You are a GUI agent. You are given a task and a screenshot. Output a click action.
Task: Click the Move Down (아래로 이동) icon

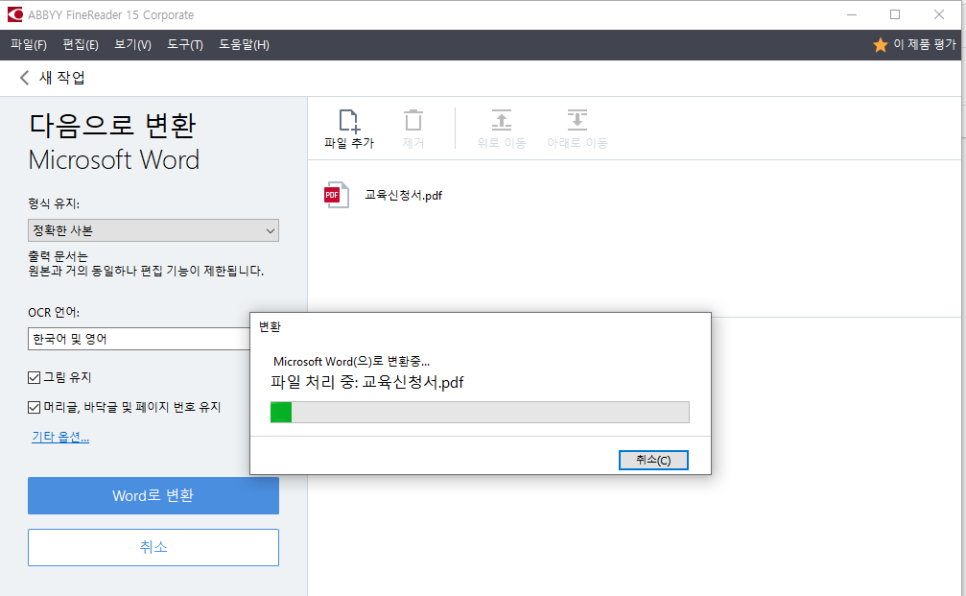click(577, 120)
